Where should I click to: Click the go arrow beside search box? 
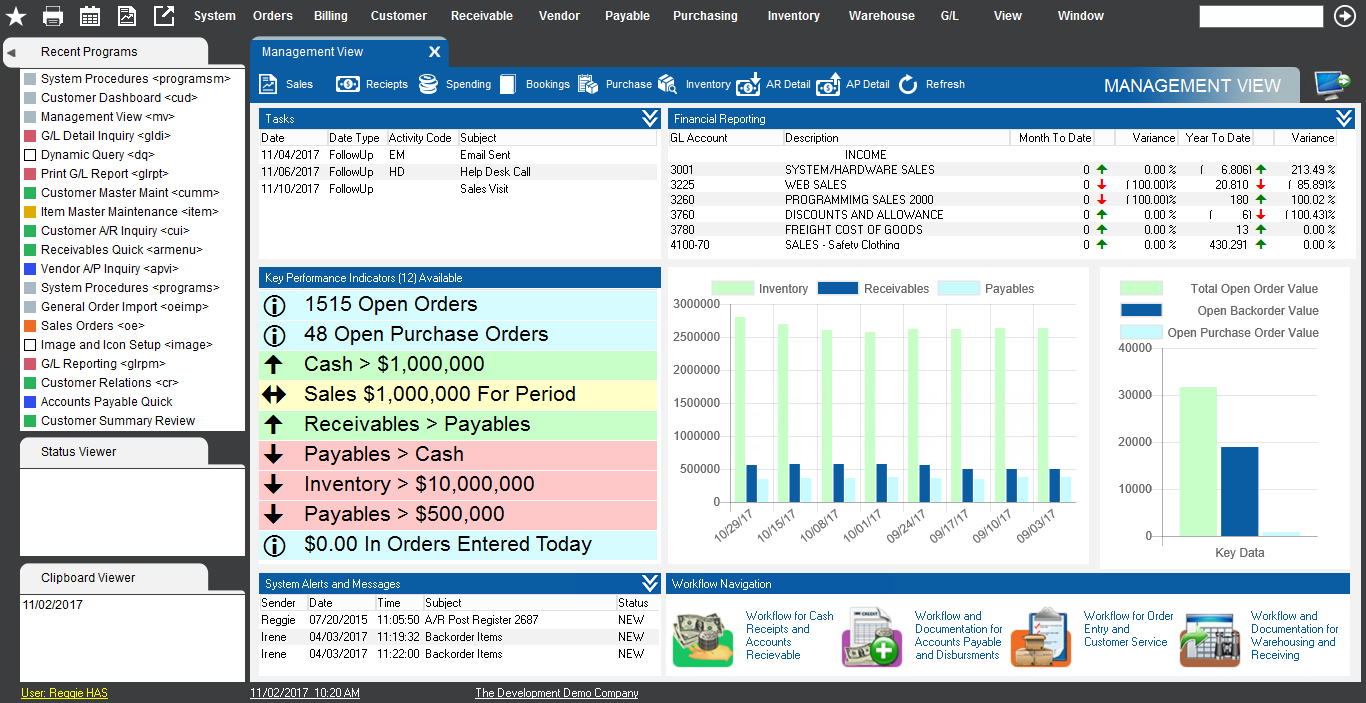tap(1344, 16)
